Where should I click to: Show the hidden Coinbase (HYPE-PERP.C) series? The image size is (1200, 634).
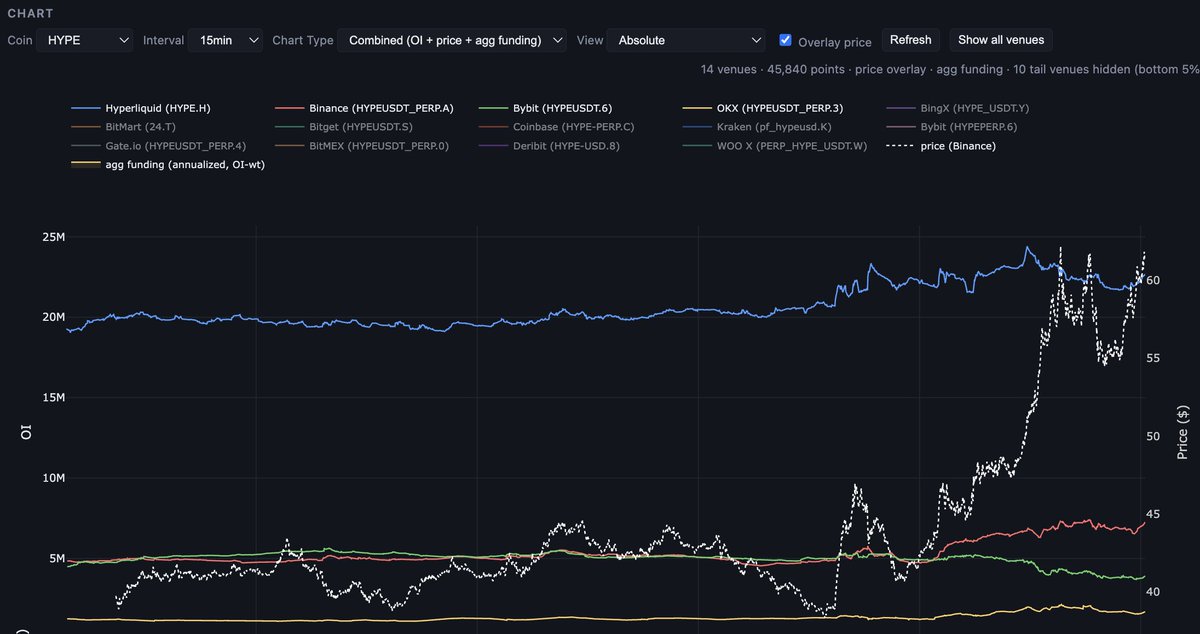(555, 126)
